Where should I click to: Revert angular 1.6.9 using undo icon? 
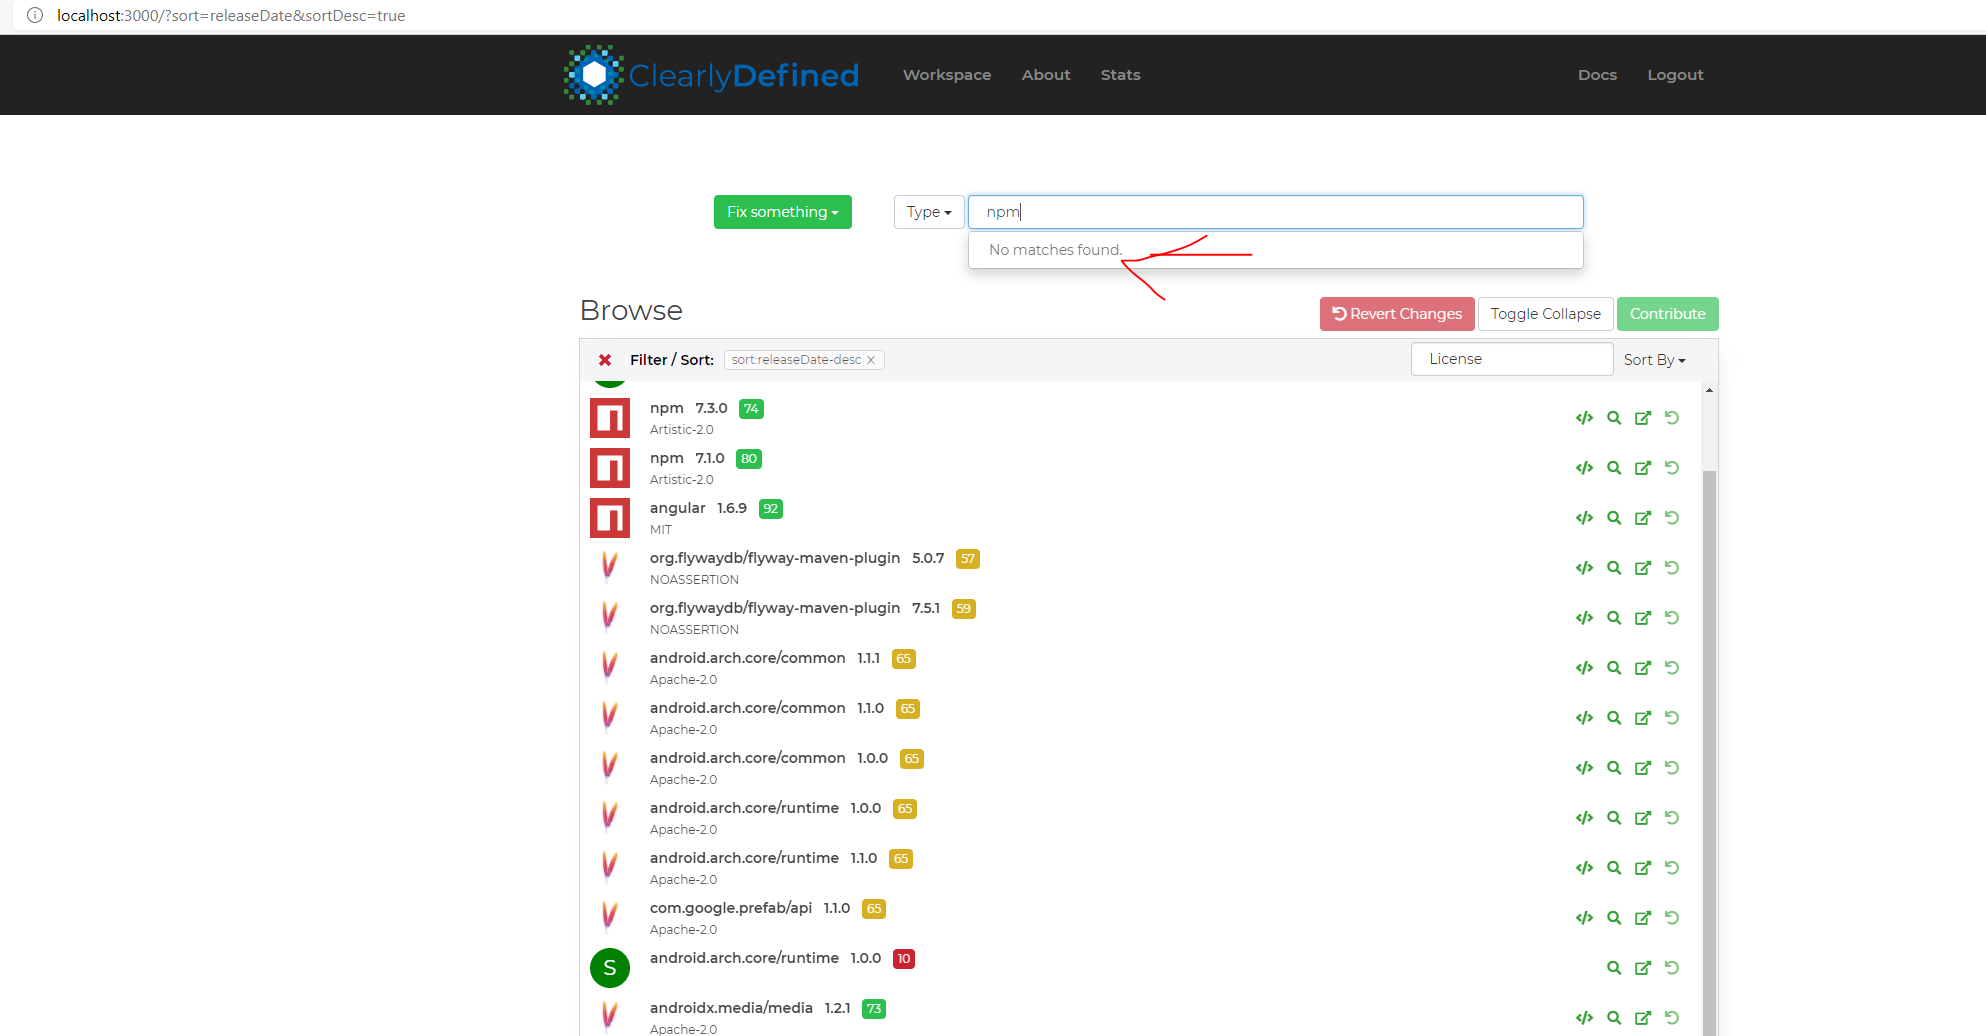[1672, 518]
